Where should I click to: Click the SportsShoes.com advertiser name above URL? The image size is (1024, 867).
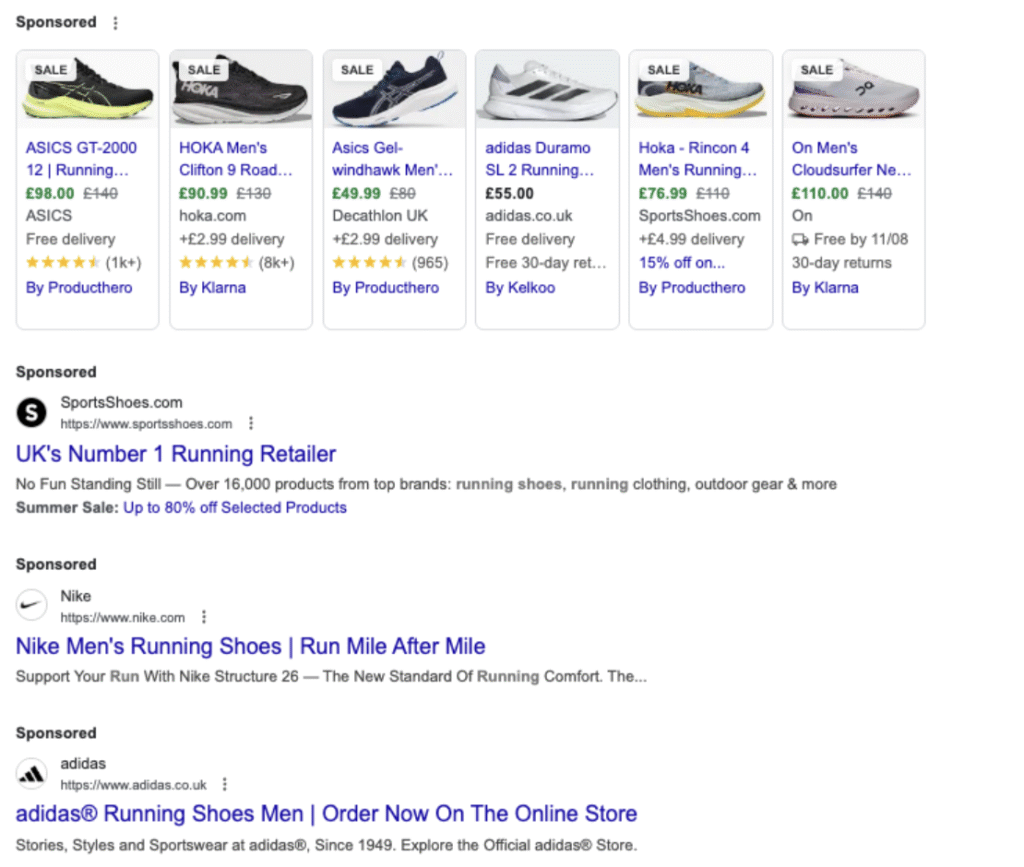(121, 403)
